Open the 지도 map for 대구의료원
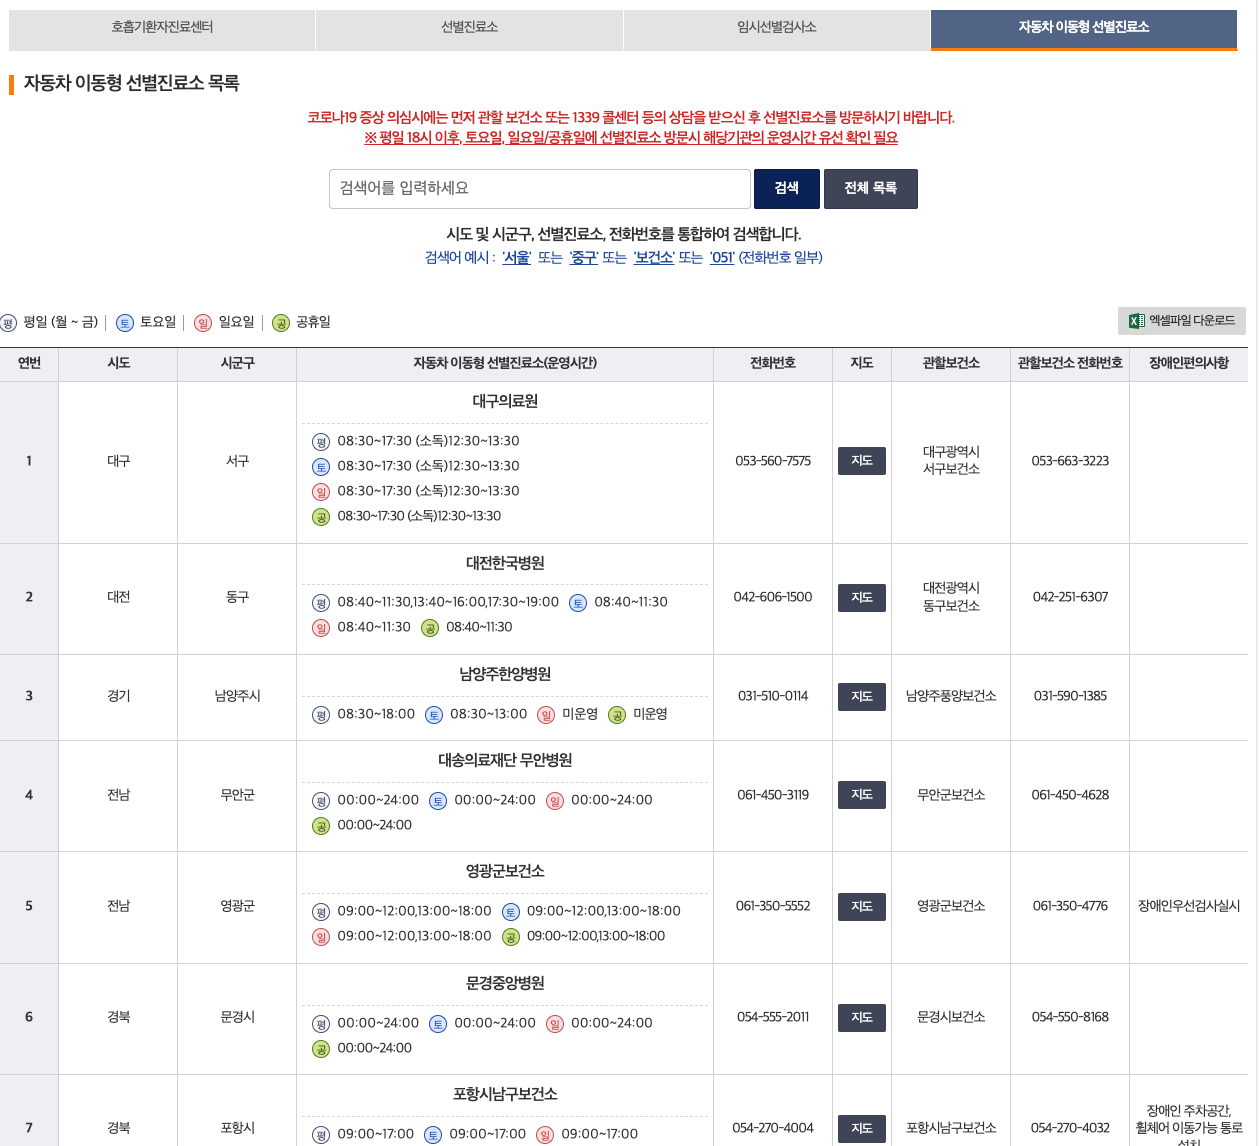Image resolution: width=1259 pixels, height=1146 pixels. click(862, 461)
